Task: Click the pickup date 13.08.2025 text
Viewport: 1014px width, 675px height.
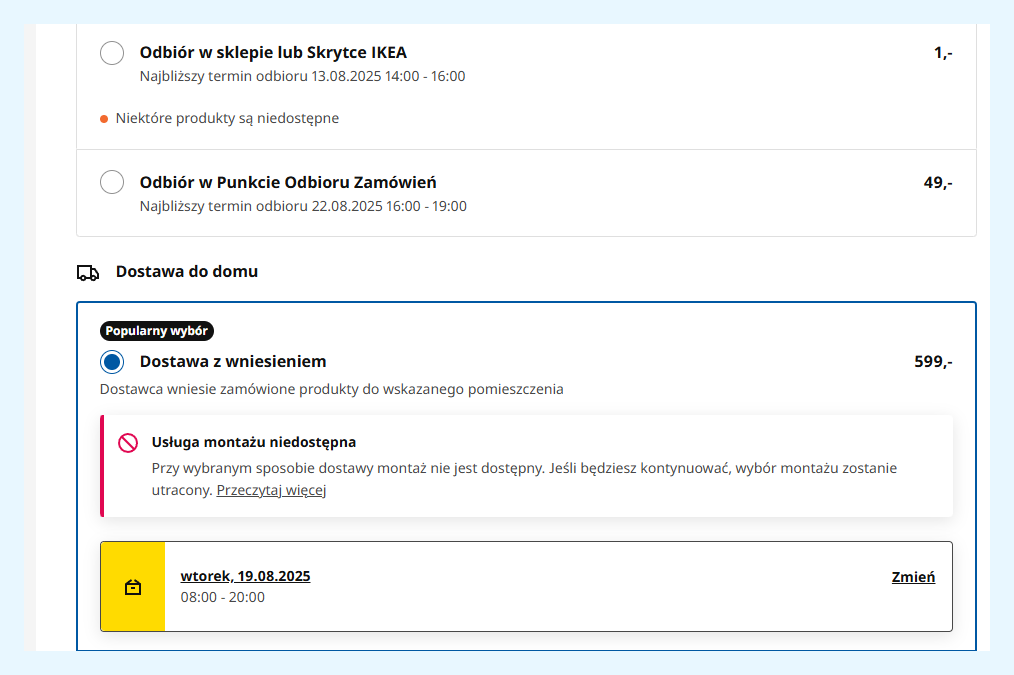Action: (x=302, y=76)
